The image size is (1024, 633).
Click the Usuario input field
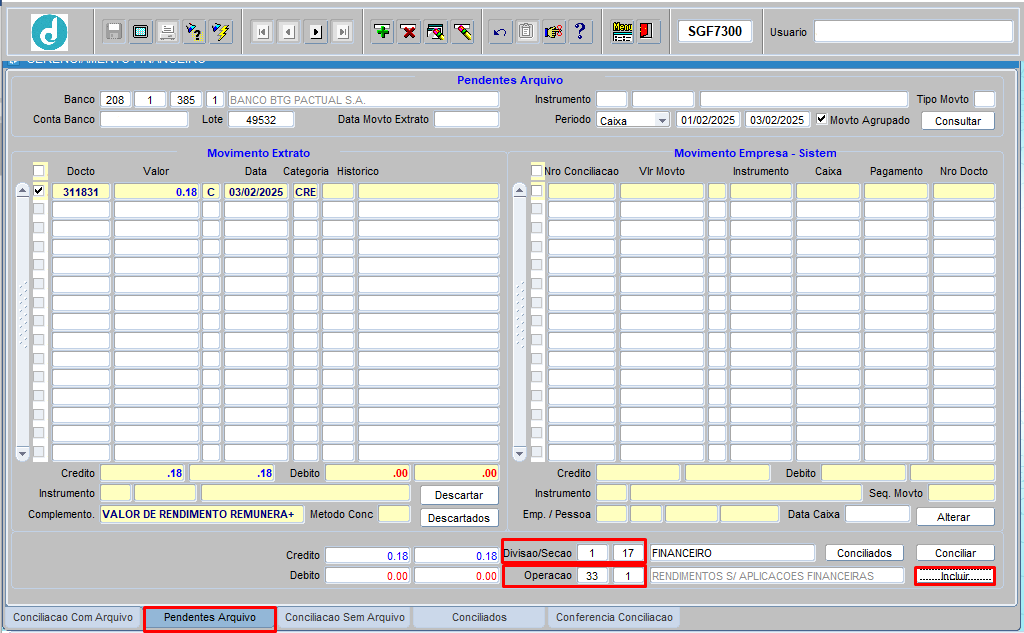pos(914,31)
